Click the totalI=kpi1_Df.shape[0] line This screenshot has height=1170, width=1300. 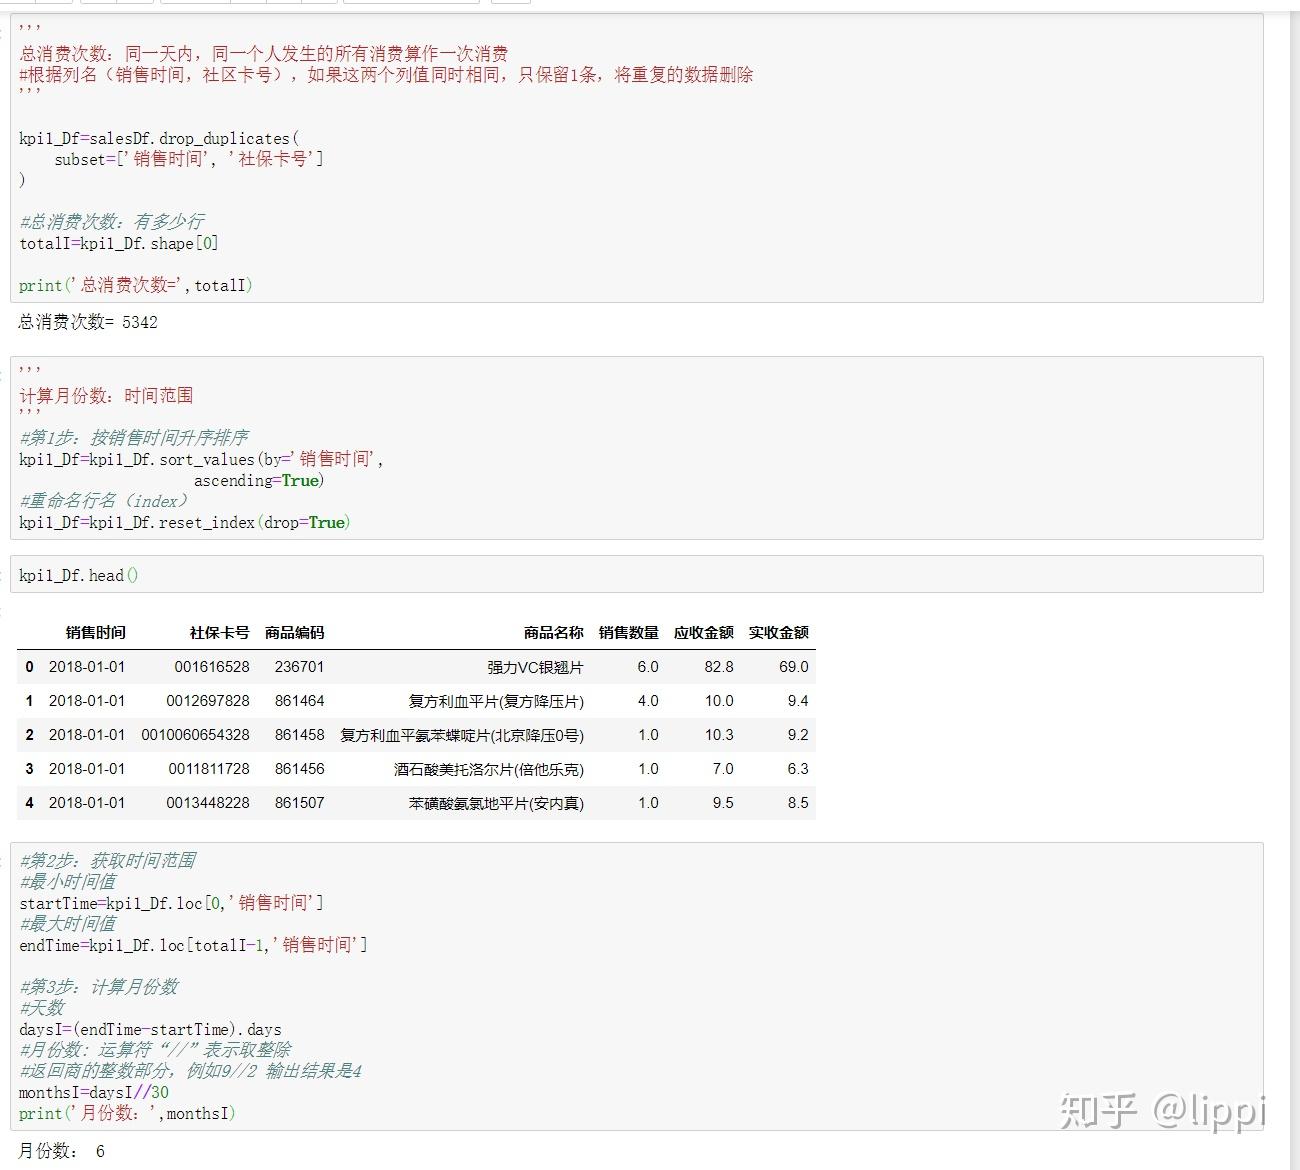118,243
